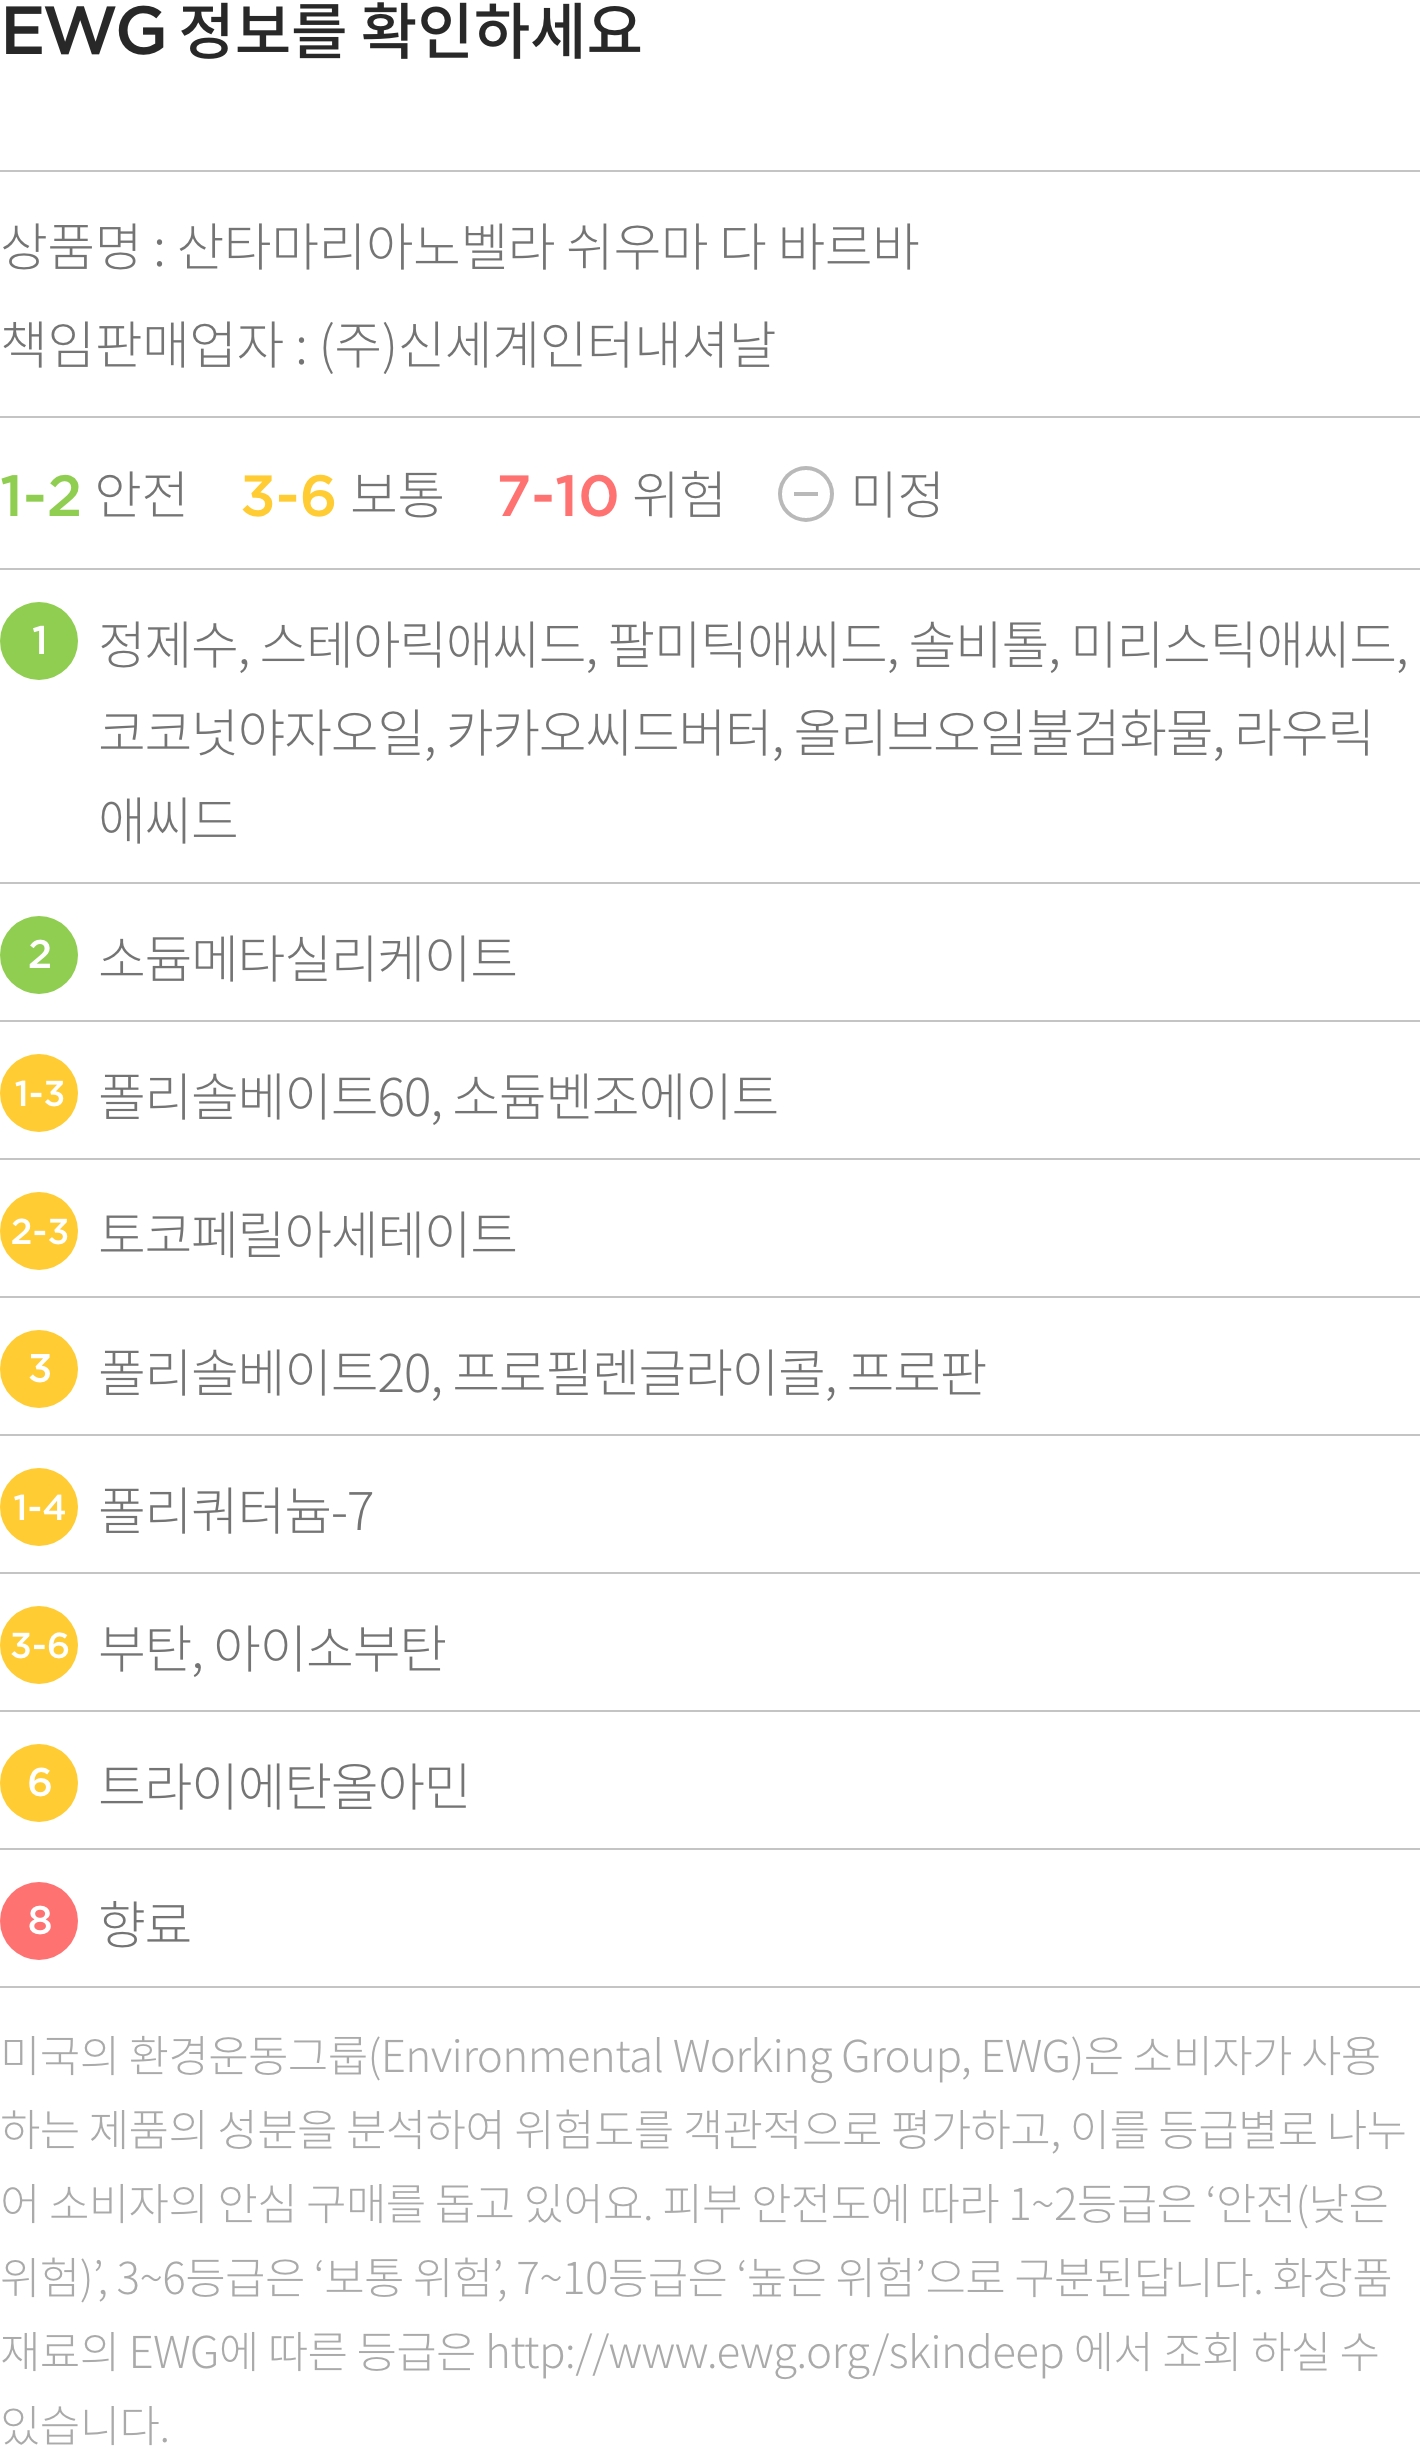1420x2454 pixels.
Task: Click the yellow grade 3 badge
Action: click(39, 1369)
